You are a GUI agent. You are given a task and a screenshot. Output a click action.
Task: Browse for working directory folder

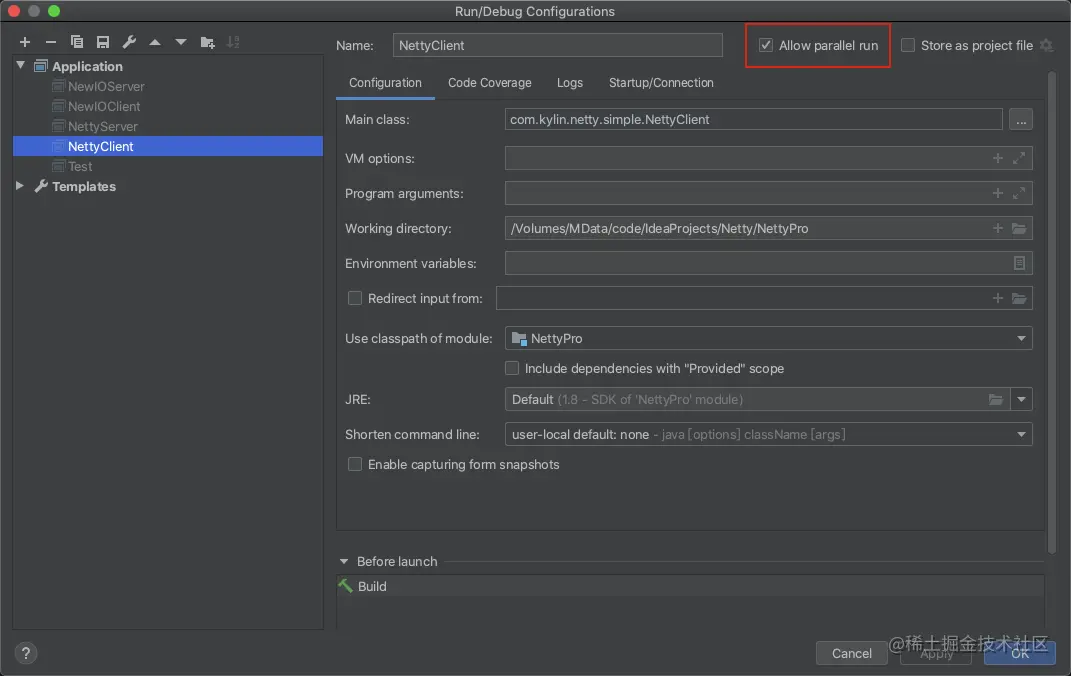1018,228
